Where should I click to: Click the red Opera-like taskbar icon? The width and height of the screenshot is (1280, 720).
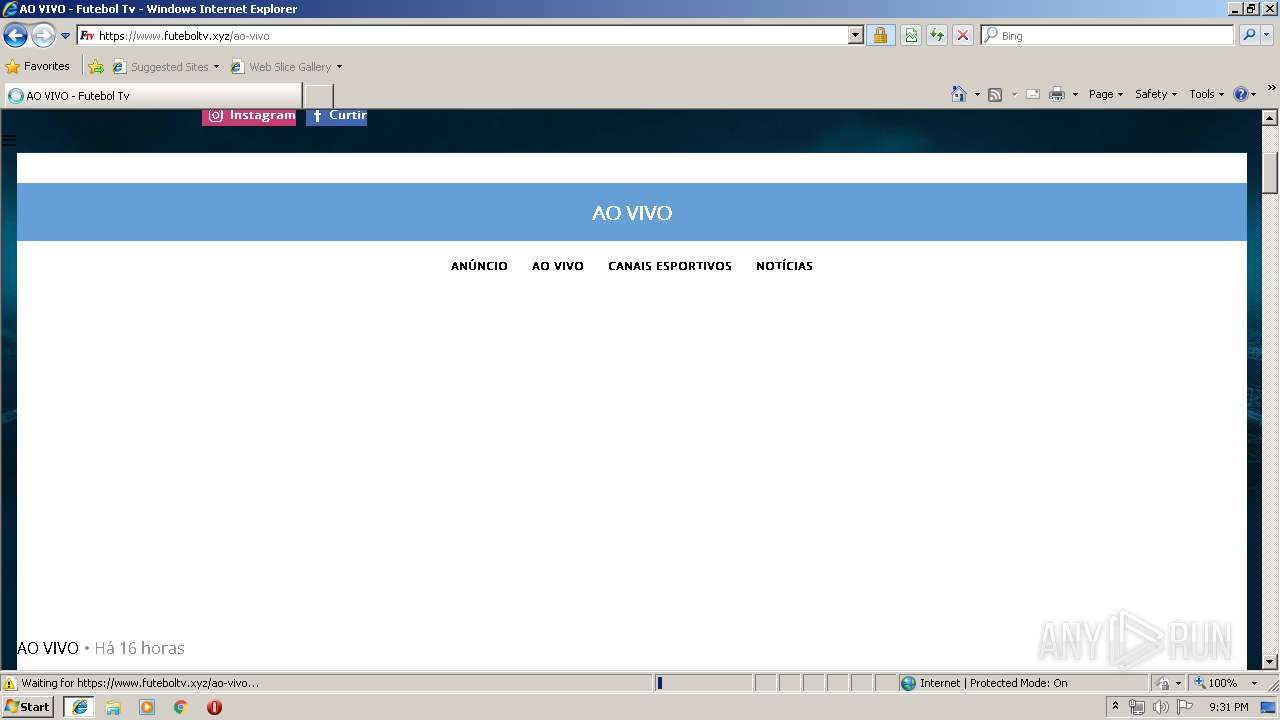point(214,707)
